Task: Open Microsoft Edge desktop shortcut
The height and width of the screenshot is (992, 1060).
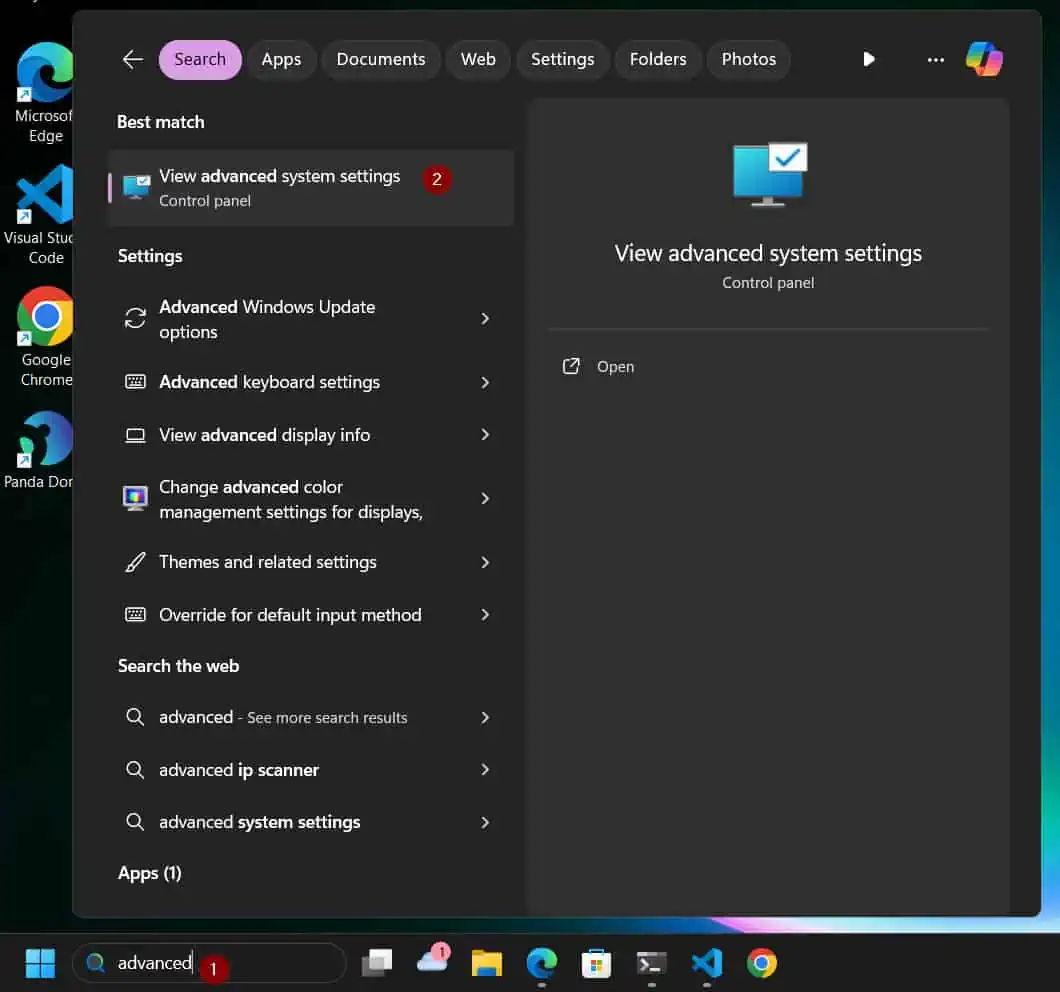Action: pos(44,93)
